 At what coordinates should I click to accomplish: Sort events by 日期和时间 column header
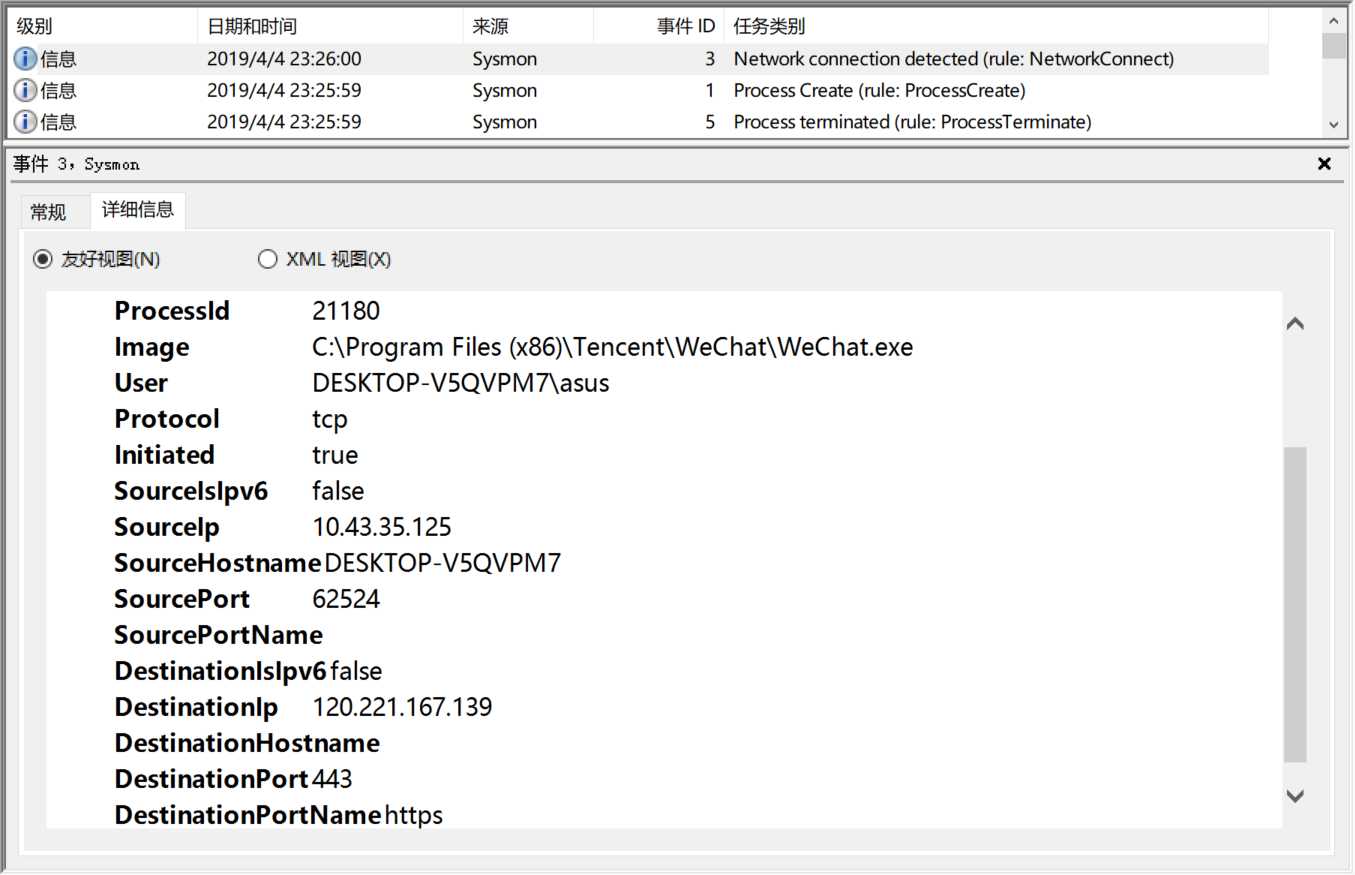click(330, 27)
